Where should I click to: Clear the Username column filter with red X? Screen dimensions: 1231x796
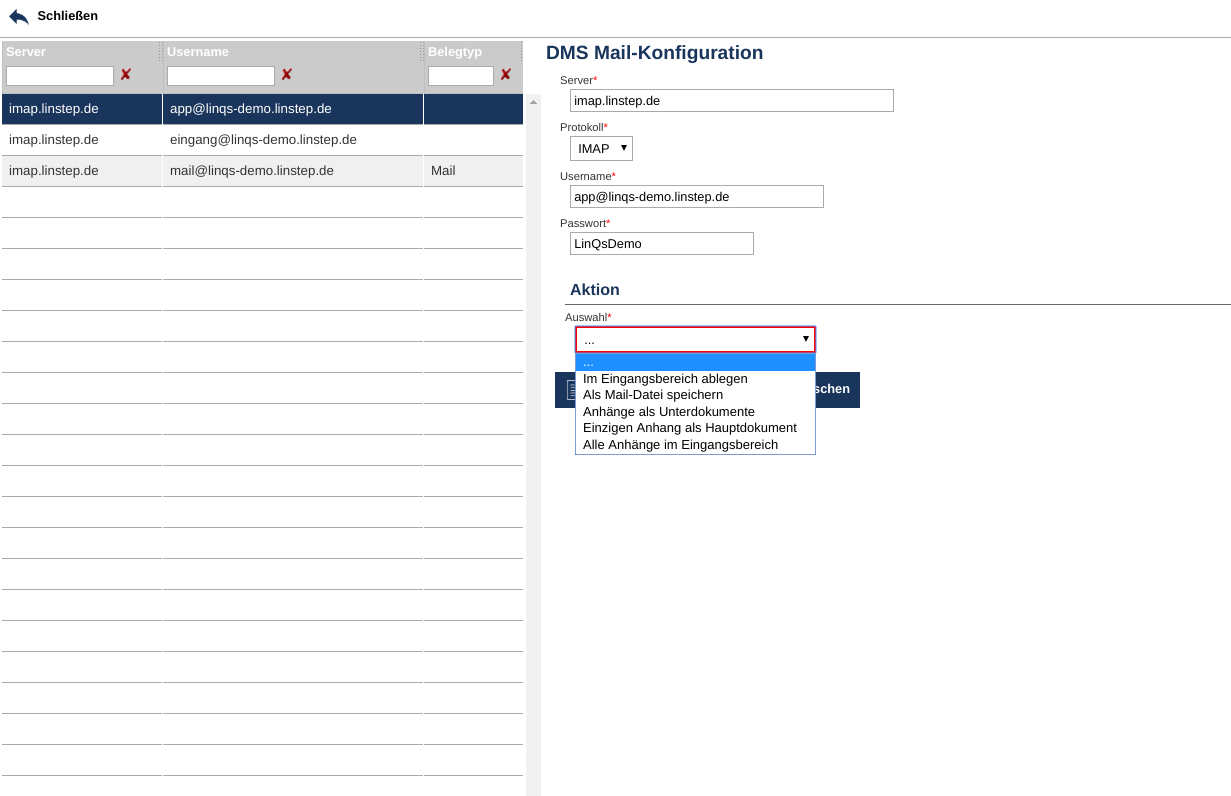[286, 75]
